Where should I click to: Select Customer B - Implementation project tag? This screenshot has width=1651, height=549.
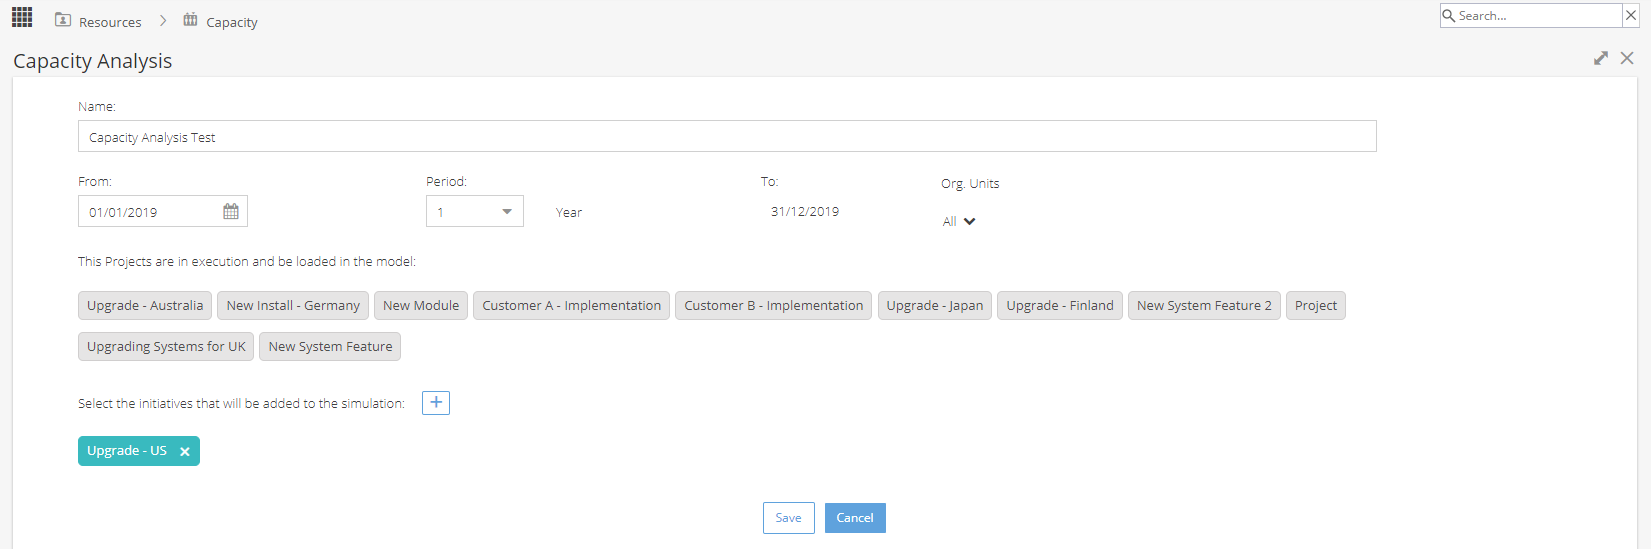tap(774, 306)
